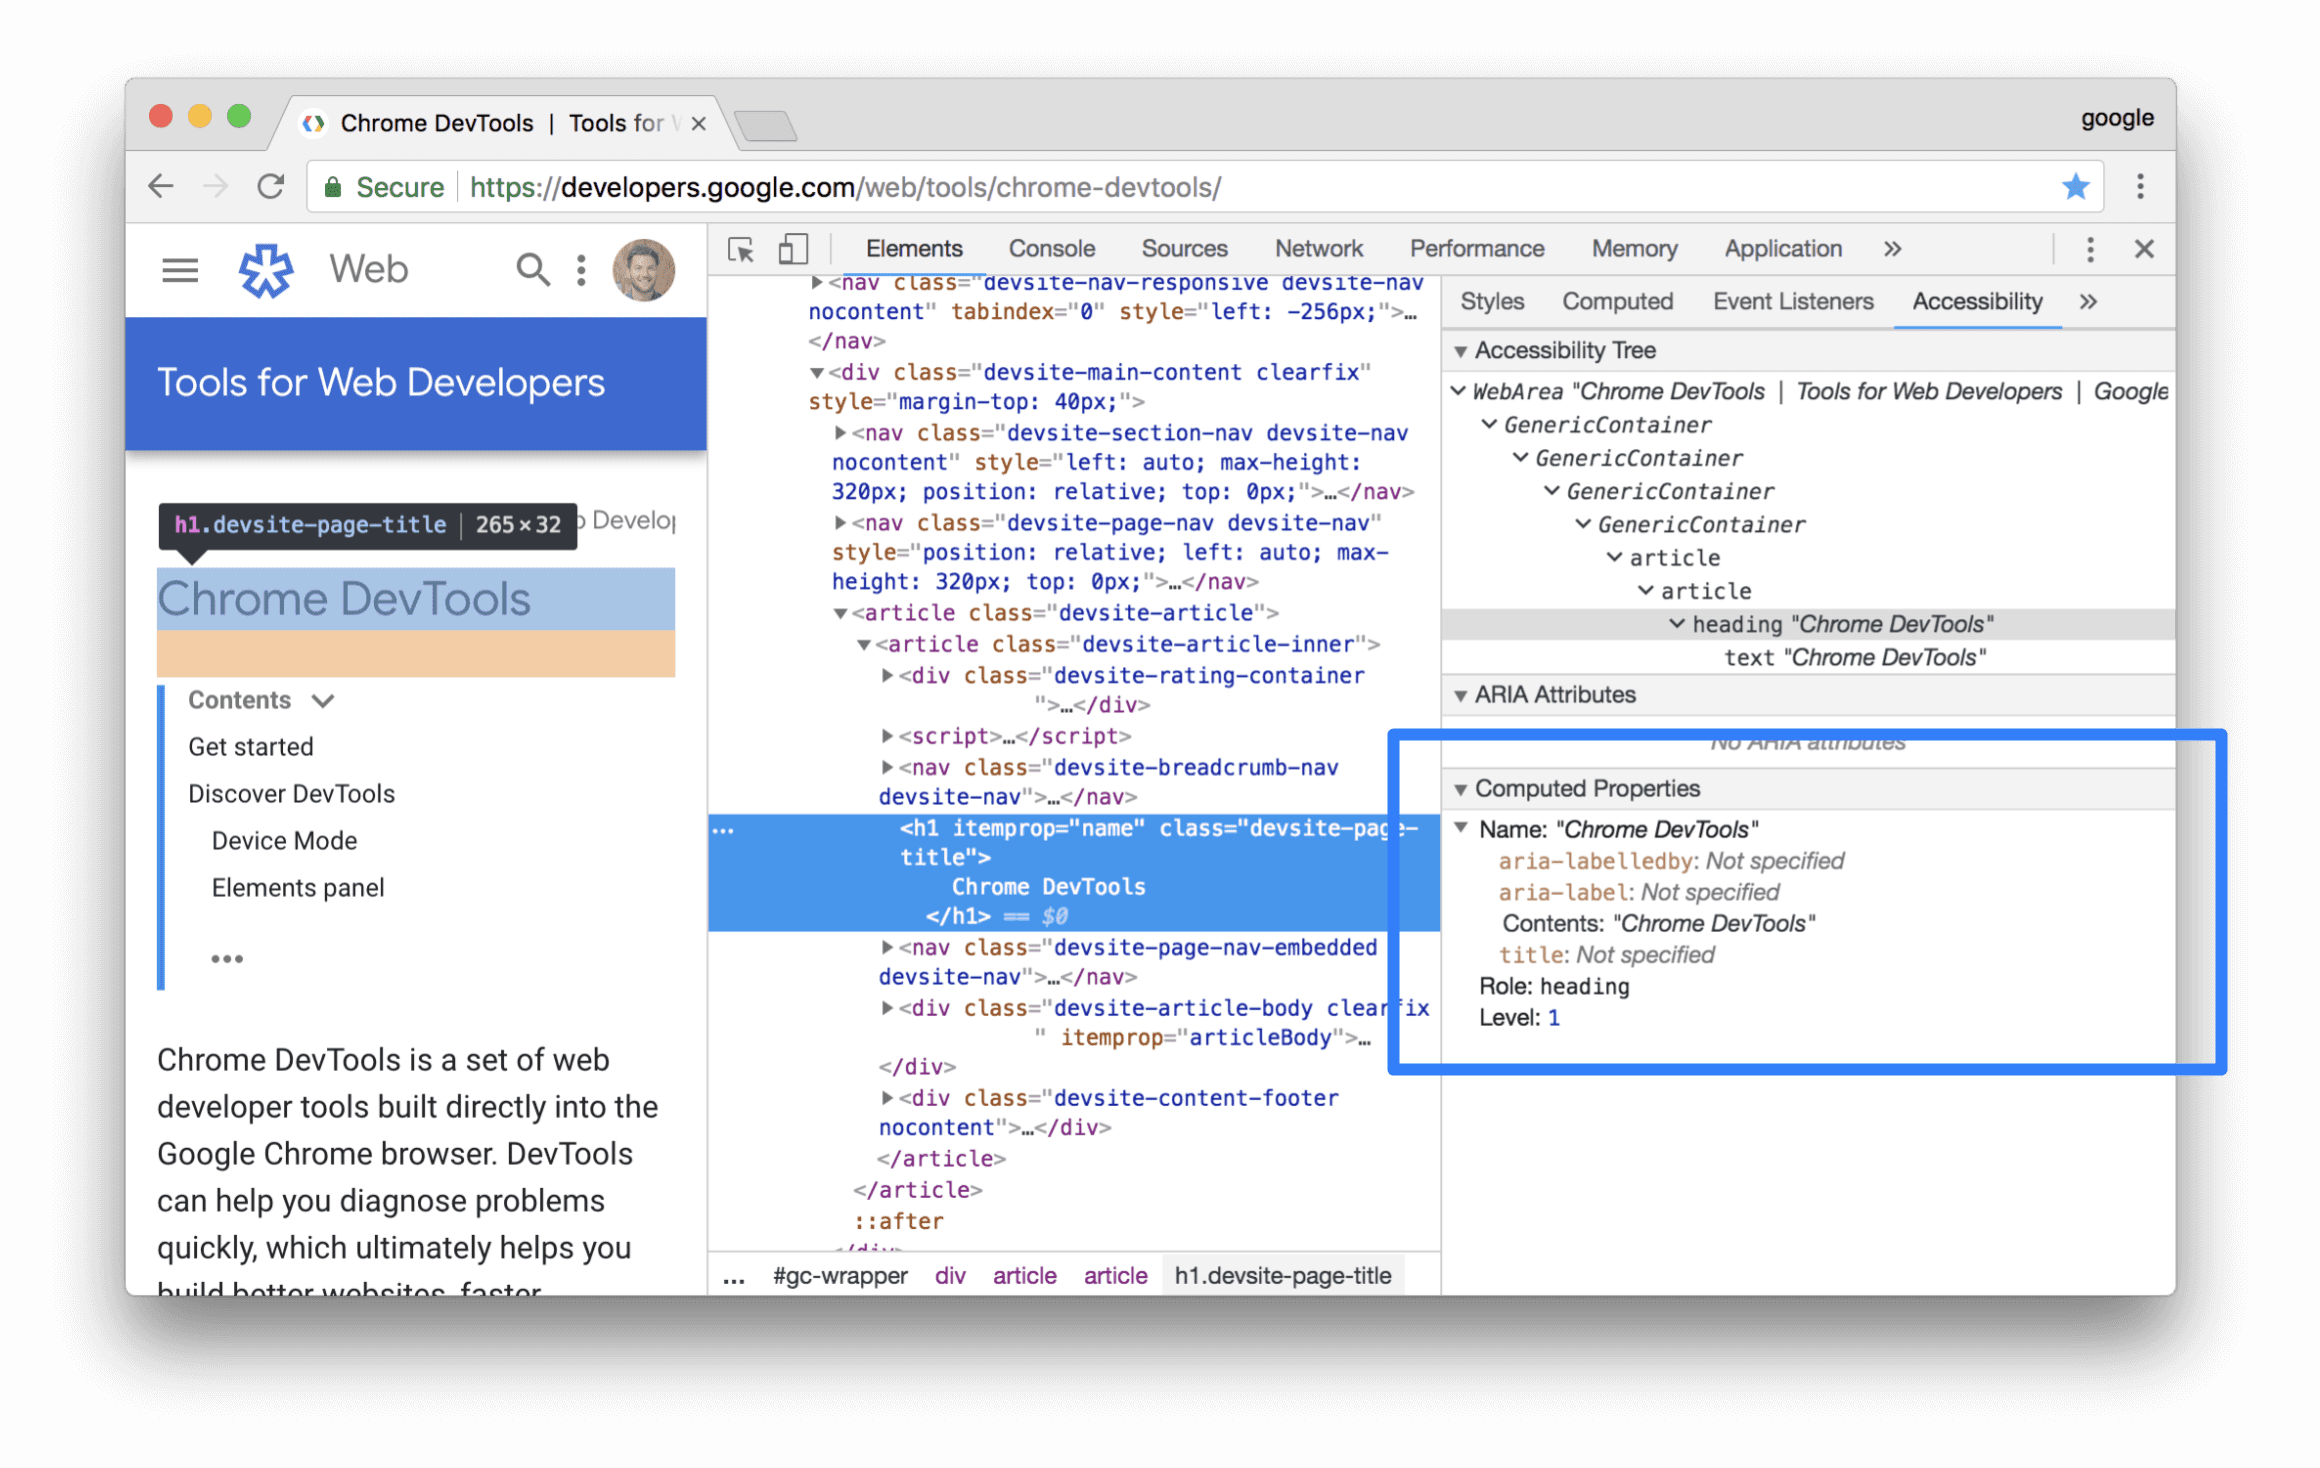
Task: Click the Get started sidebar link
Action: 249,746
